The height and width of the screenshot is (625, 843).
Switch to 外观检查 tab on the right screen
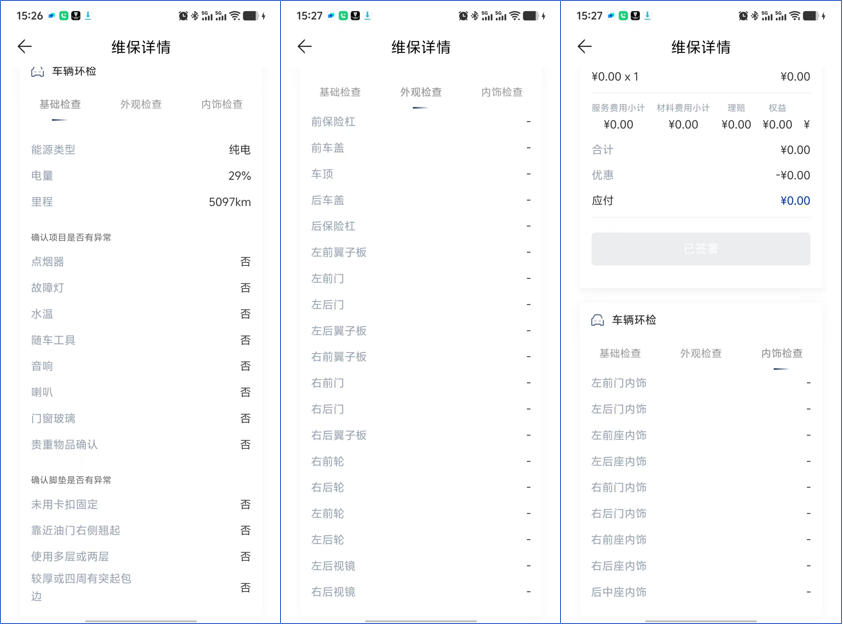[x=701, y=353]
